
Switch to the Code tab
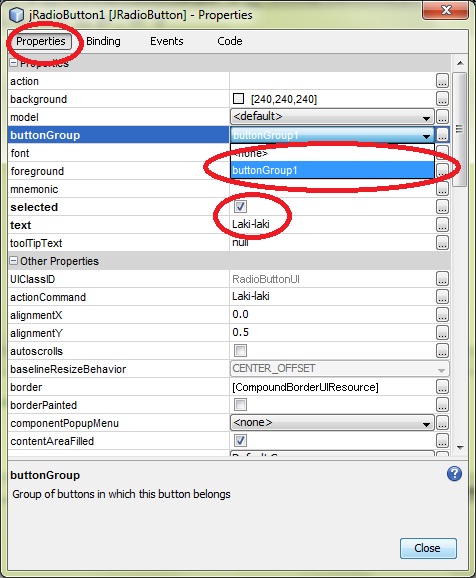[x=230, y=41]
